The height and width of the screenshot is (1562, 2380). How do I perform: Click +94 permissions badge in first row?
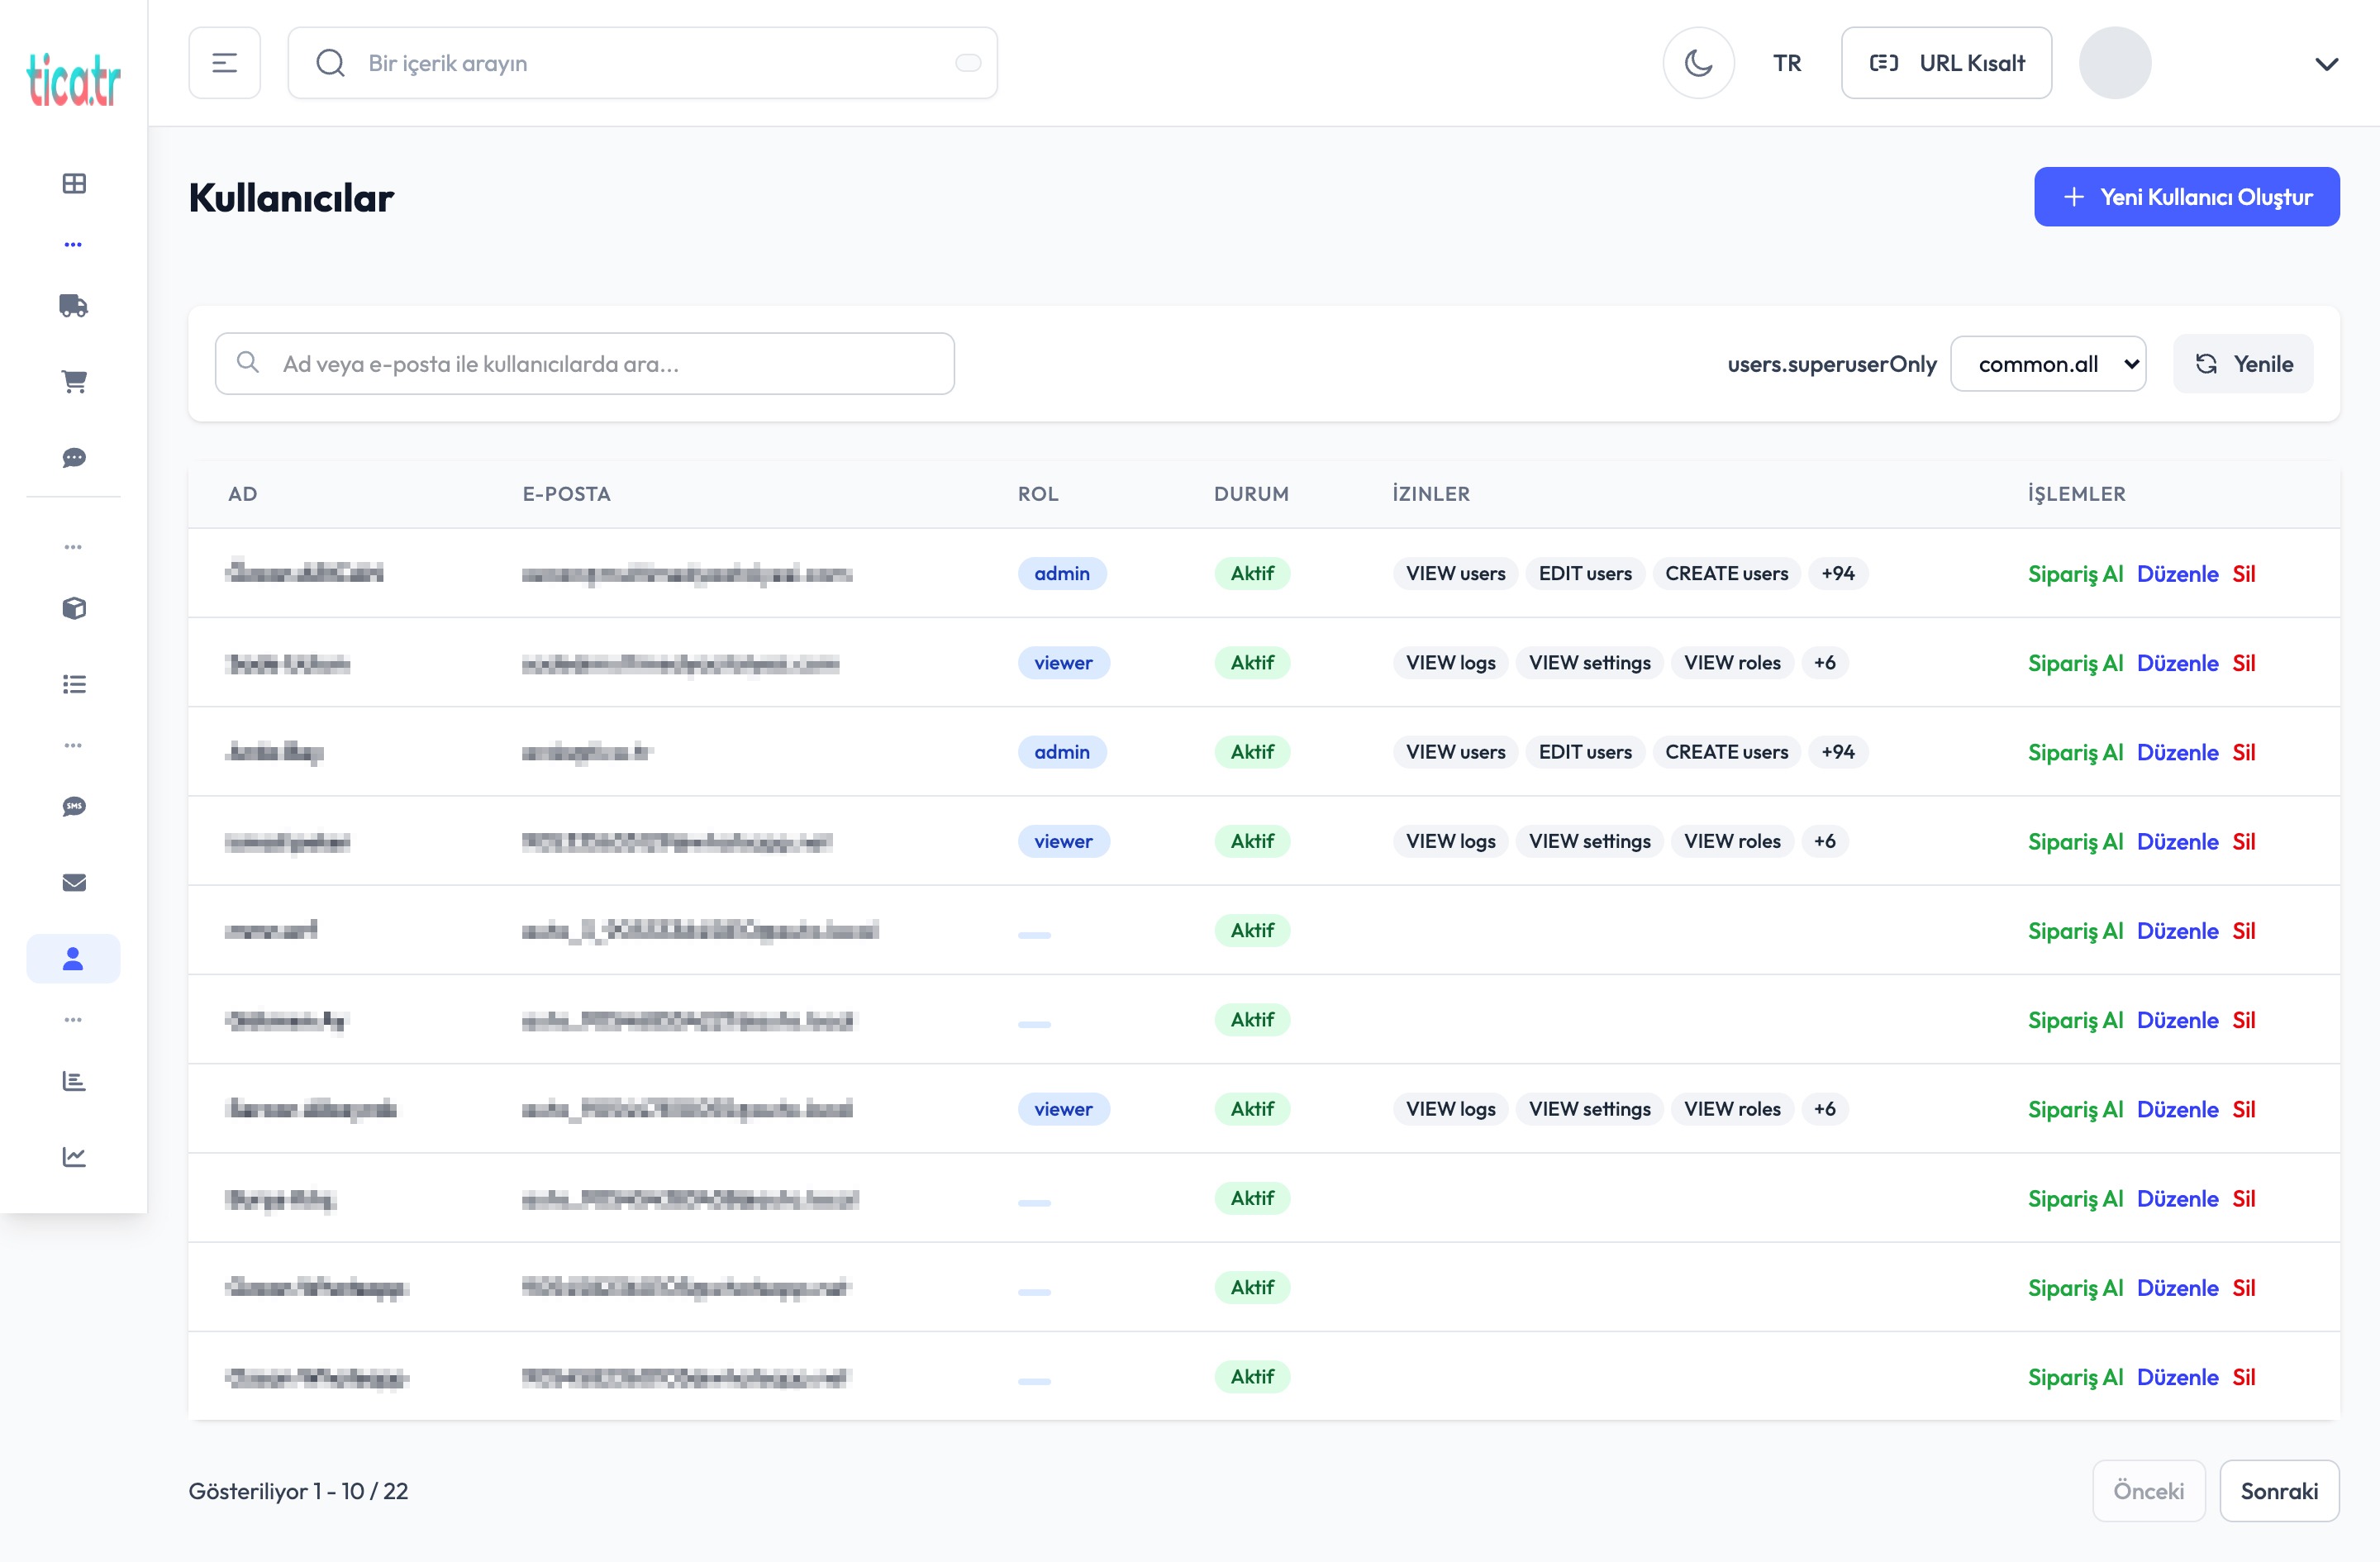pos(1837,573)
